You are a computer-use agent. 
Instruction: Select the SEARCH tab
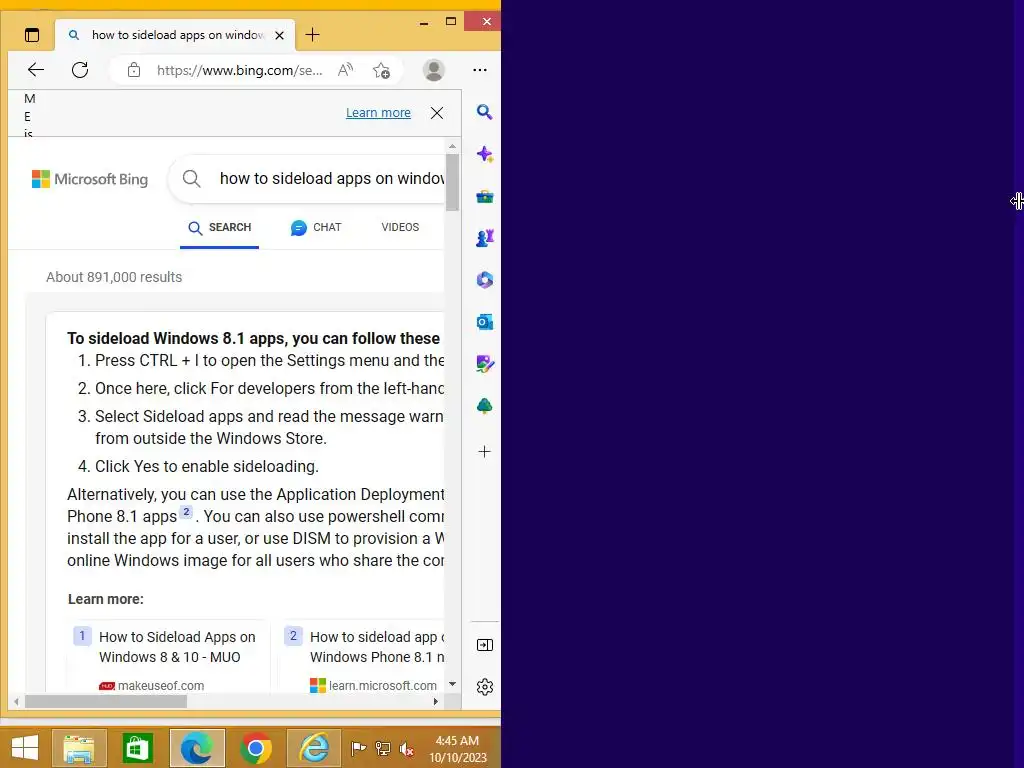coord(219,227)
